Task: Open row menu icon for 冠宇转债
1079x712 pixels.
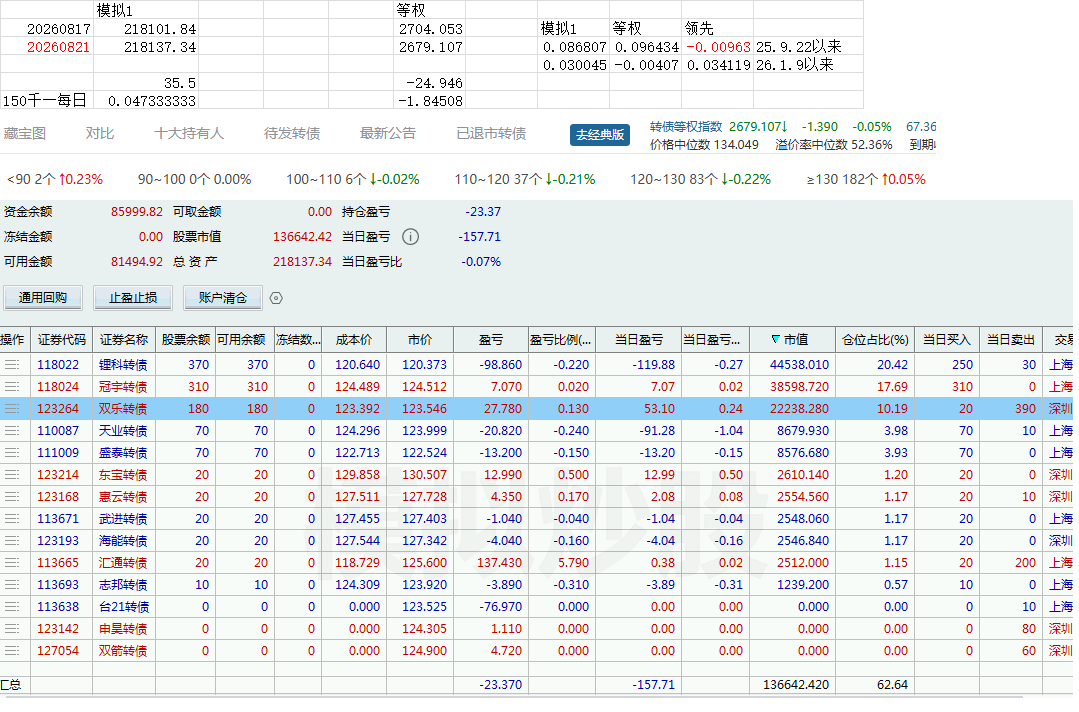Action: click(12, 387)
